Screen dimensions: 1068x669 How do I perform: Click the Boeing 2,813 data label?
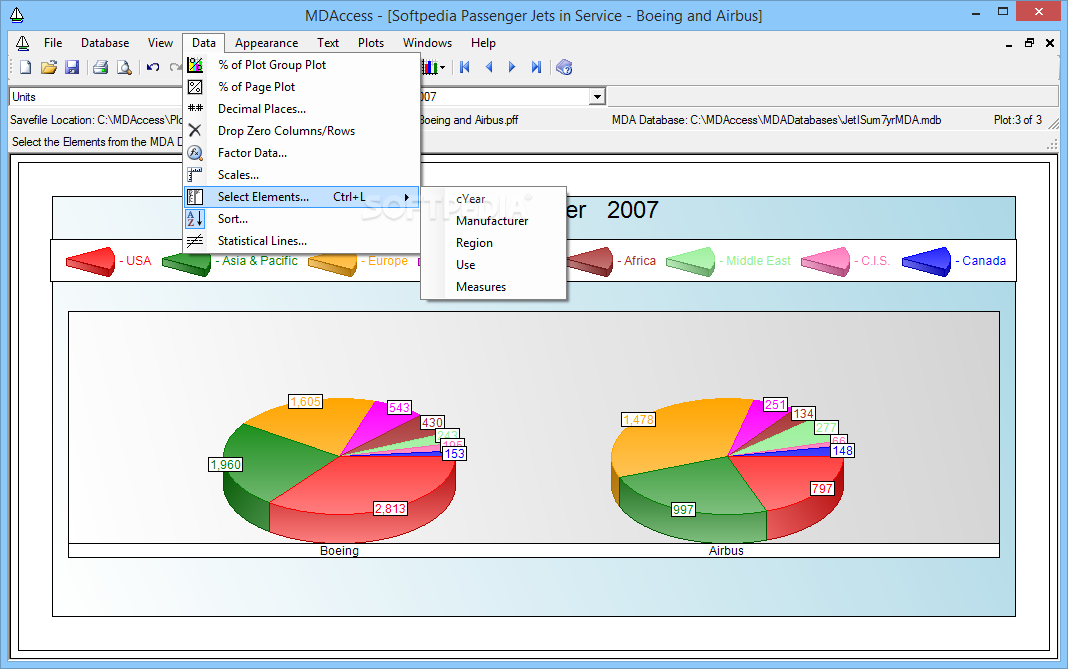pos(390,508)
